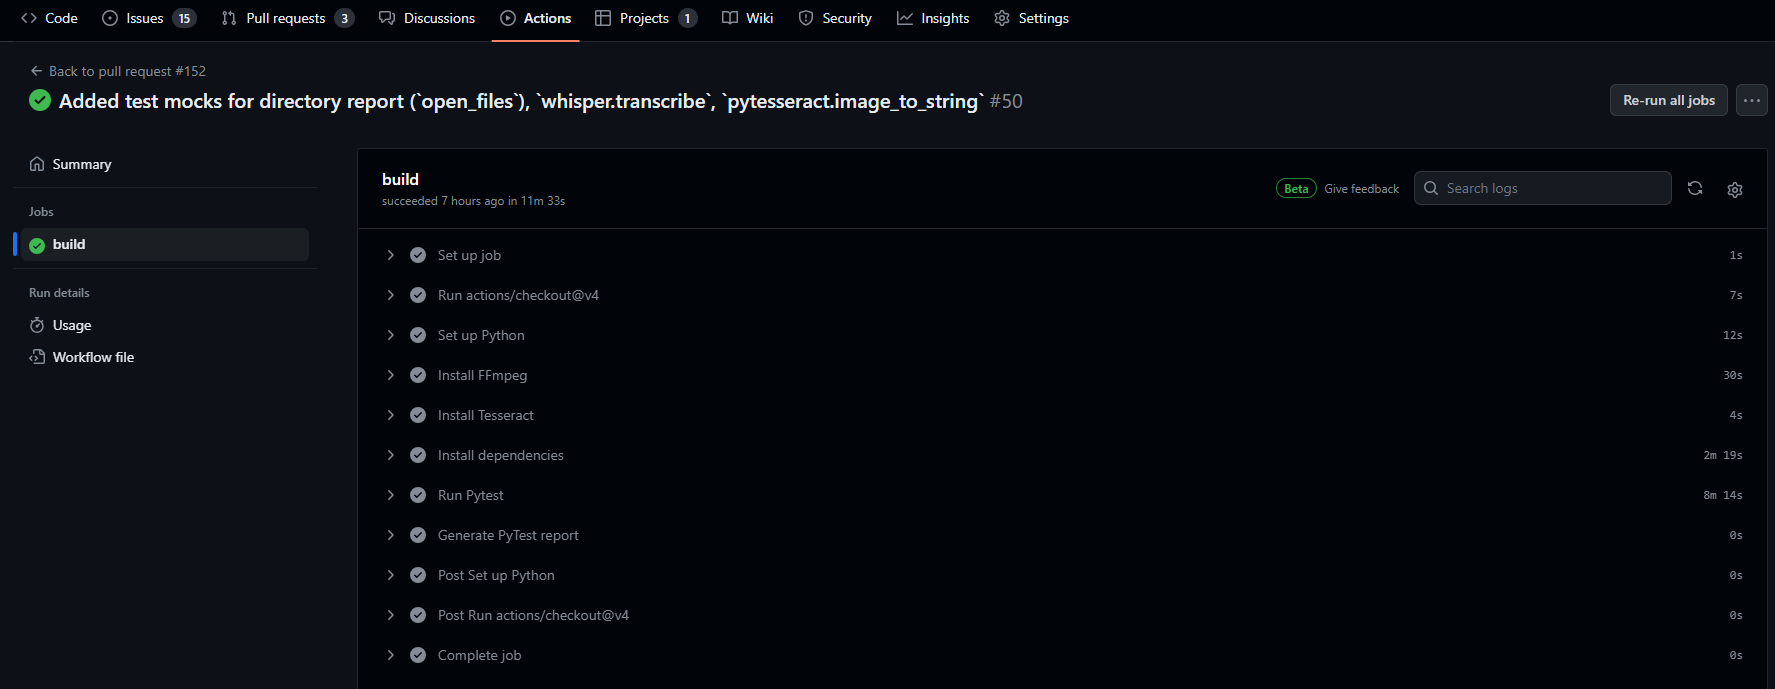Expand the Install FFmpeg step
This screenshot has height=689, width=1775.
tap(1064, 375)
